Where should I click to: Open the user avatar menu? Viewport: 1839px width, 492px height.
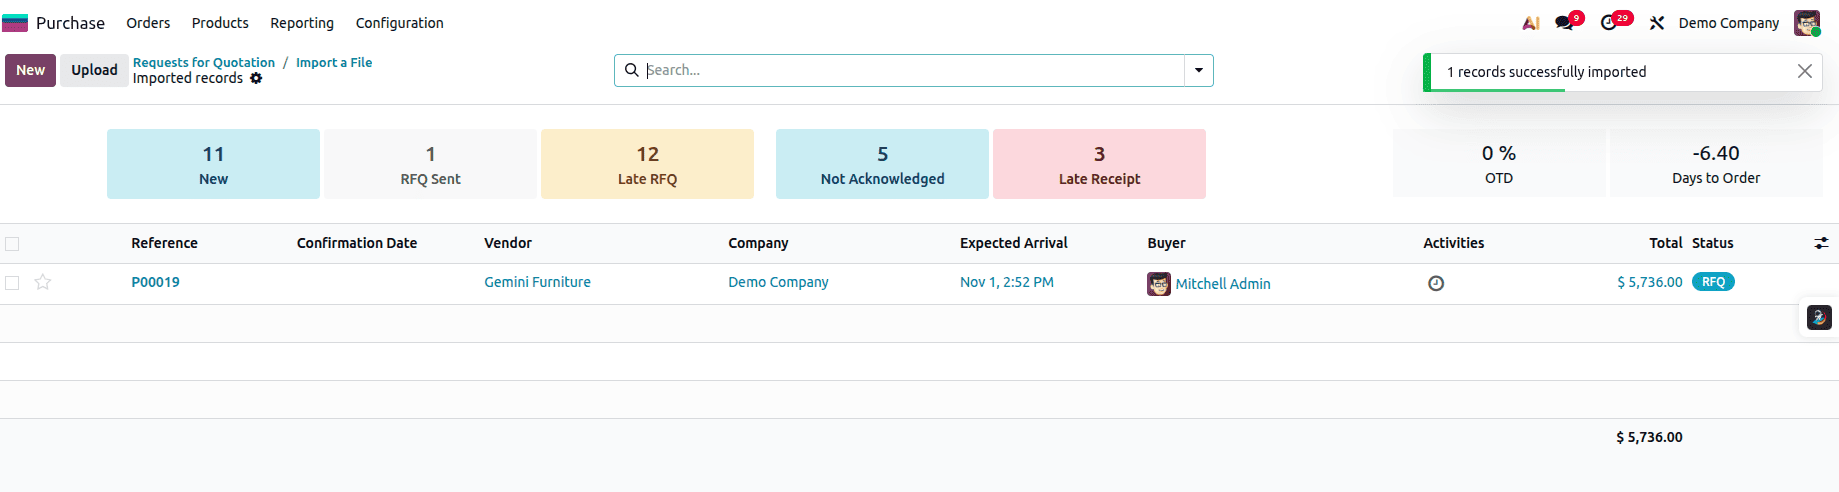(x=1806, y=23)
